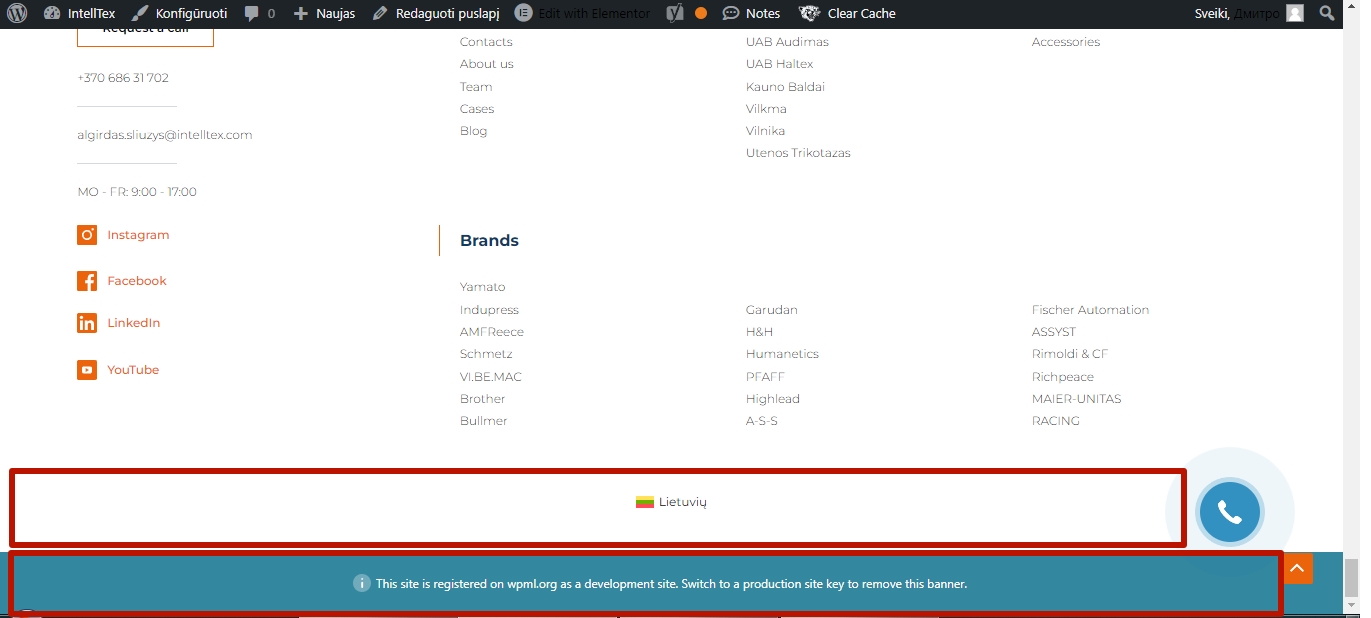Open Konfigūruoti customizer
This screenshot has height=618, width=1371.
pyautogui.click(x=180, y=13)
